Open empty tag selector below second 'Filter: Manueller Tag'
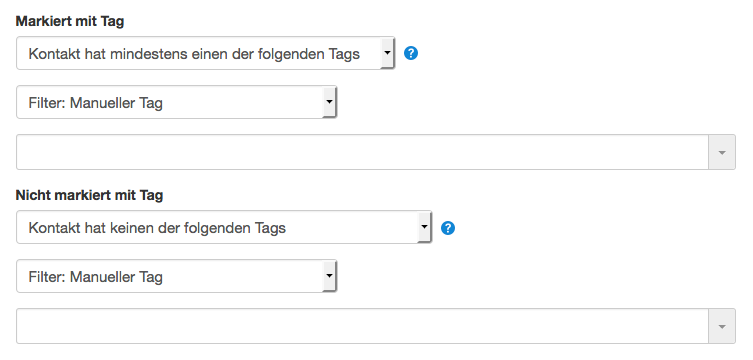This screenshot has width=753, height=360. (x=376, y=326)
